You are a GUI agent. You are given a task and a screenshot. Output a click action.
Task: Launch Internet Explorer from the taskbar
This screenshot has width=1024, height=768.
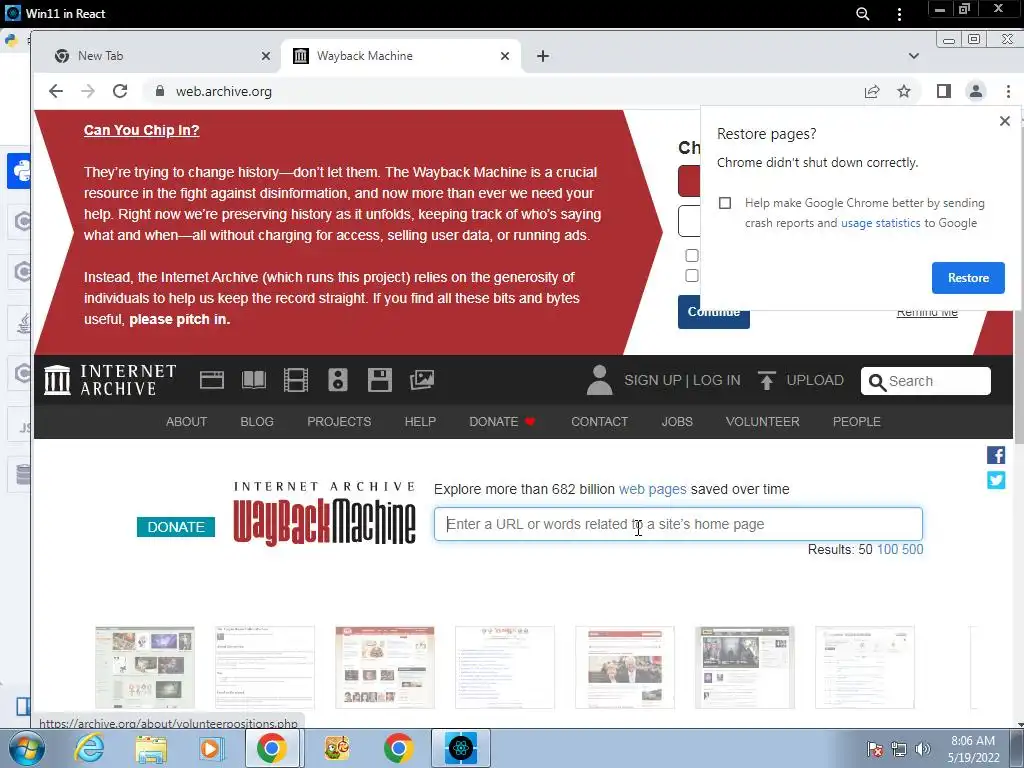coord(89,748)
